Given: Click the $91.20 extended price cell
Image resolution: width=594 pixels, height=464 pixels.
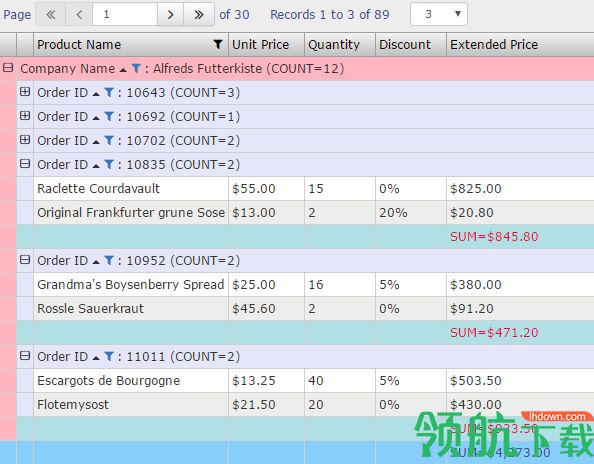Looking at the screenshot, I should (521, 309).
